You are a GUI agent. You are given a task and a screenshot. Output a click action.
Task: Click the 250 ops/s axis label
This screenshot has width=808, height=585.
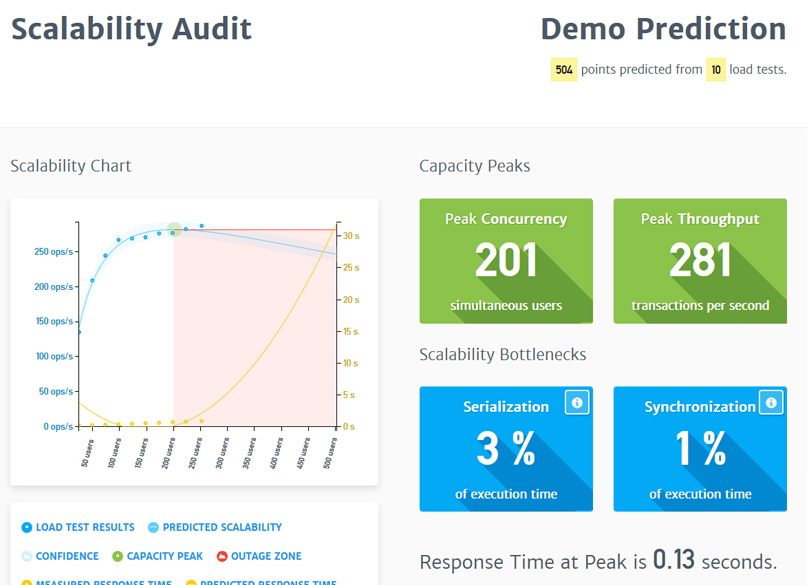[x=54, y=252]
